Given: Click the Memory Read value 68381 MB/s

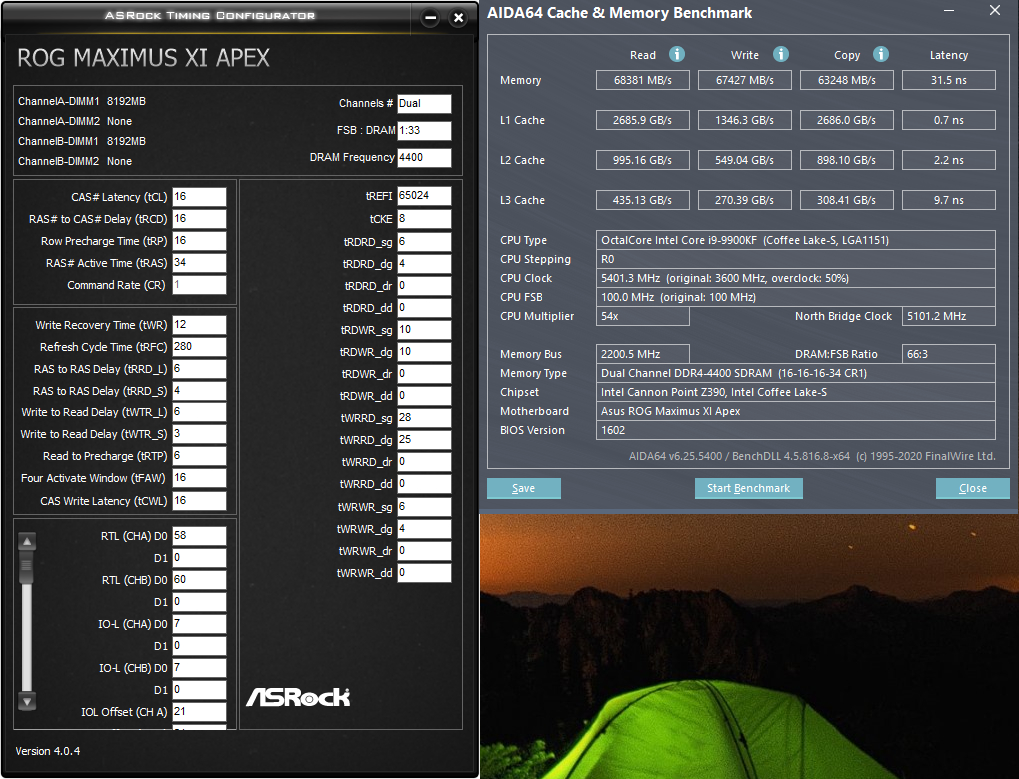Looking at the screenshot, I should [642, 80].
